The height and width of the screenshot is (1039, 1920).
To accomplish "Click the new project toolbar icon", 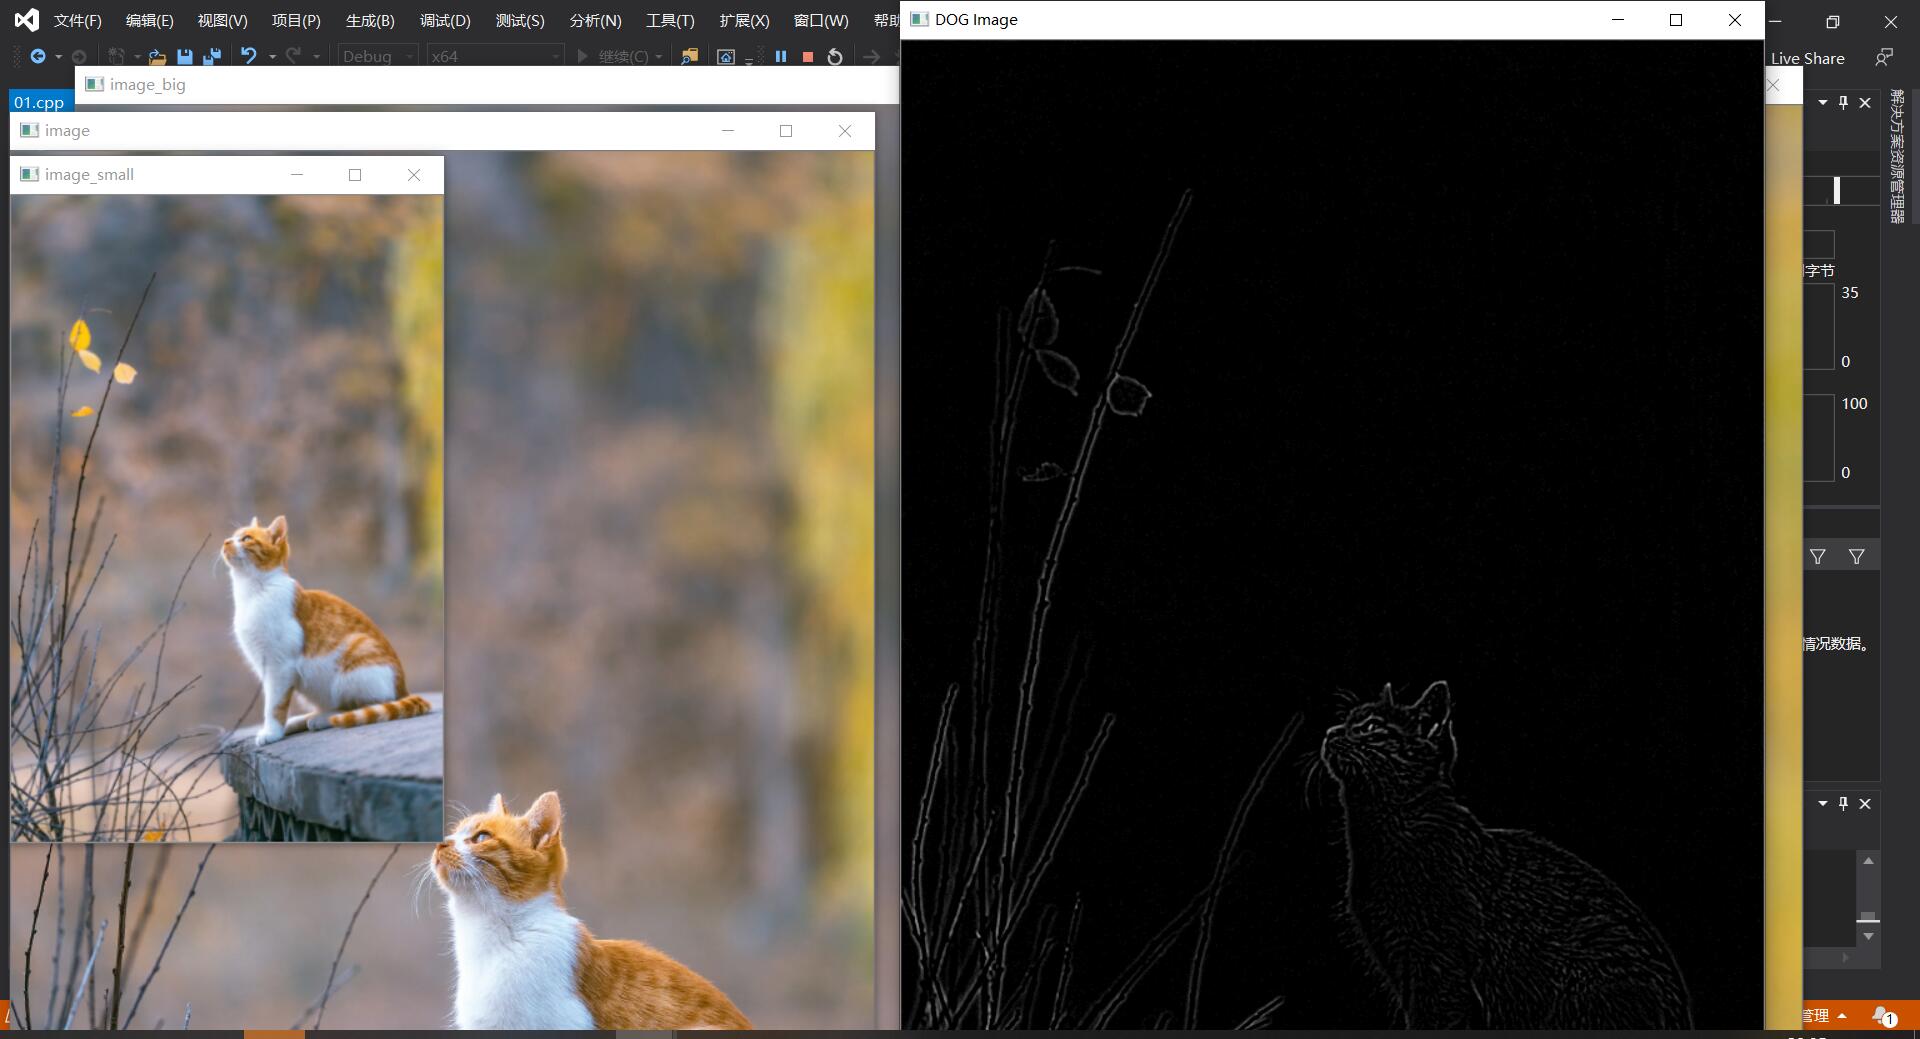I will 116,56.
